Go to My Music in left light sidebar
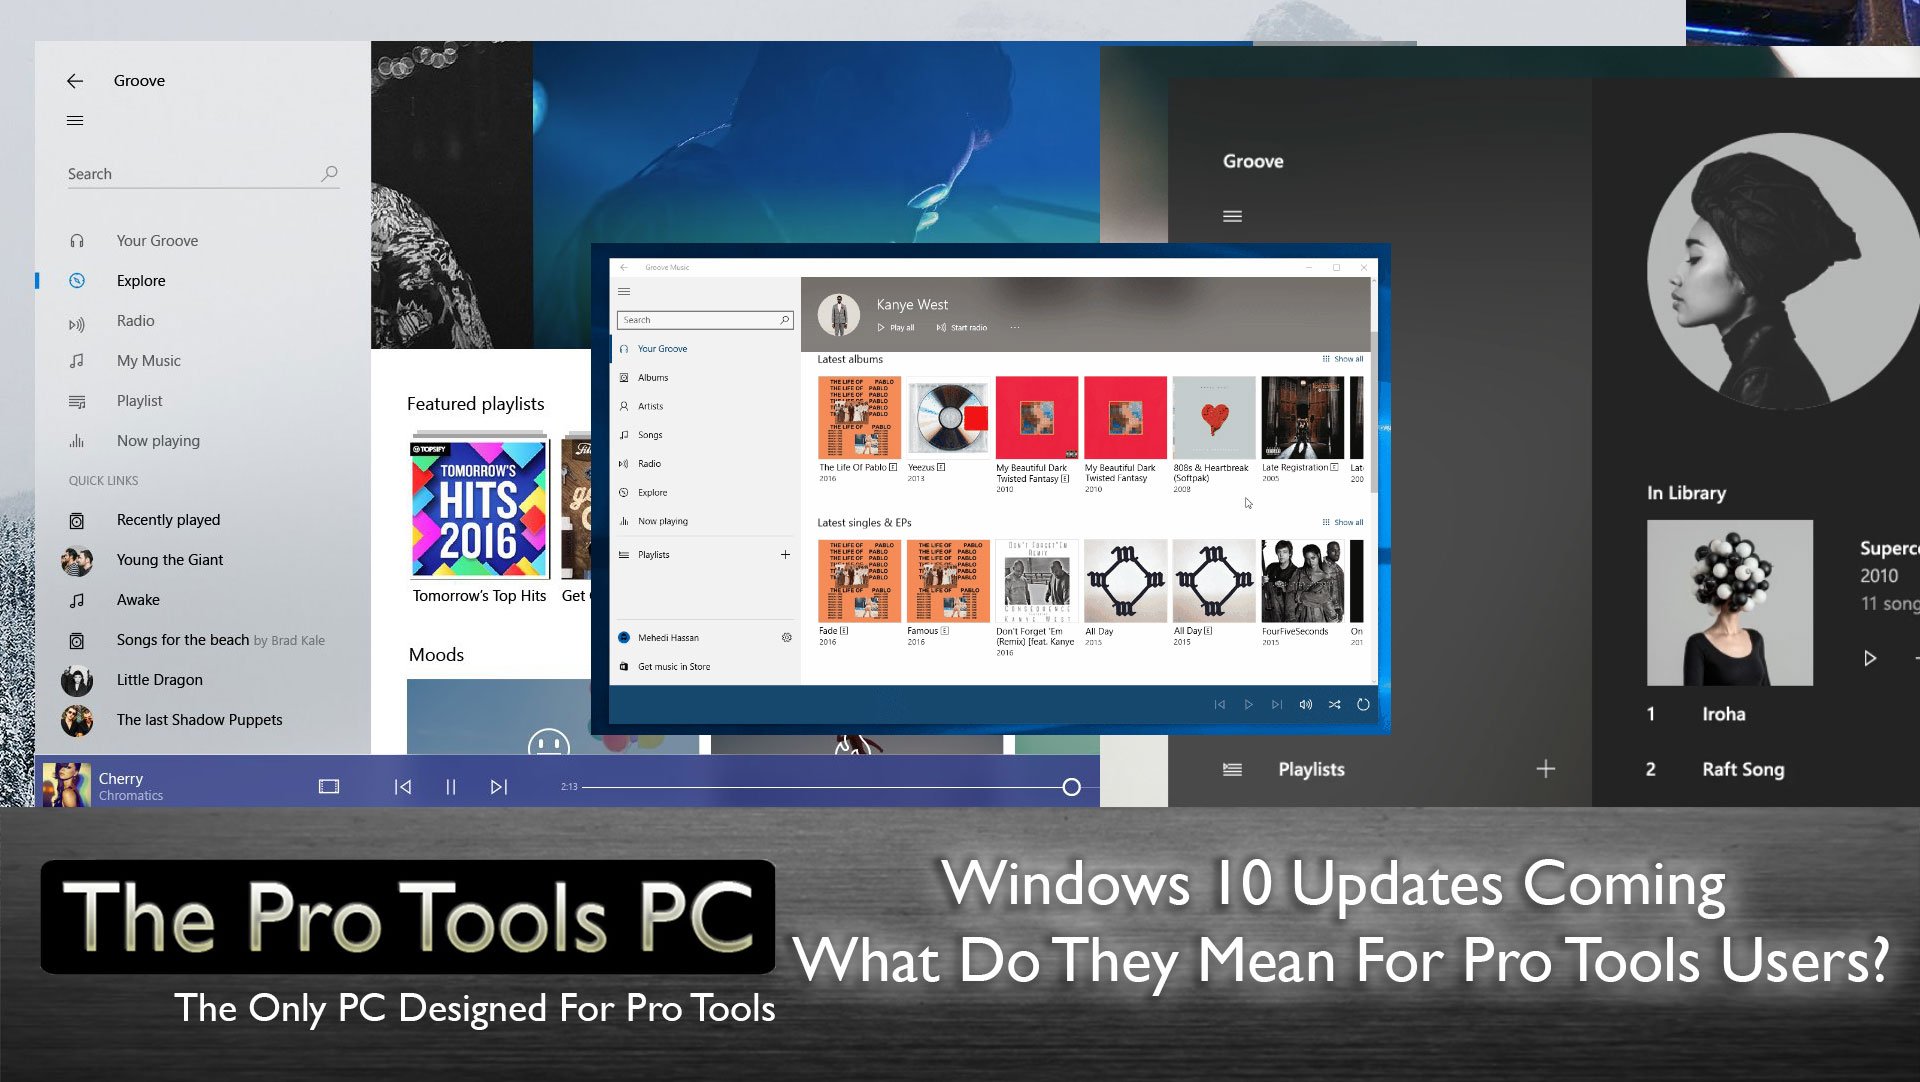Screen dimensions: 1920x1082 point(148,361)
